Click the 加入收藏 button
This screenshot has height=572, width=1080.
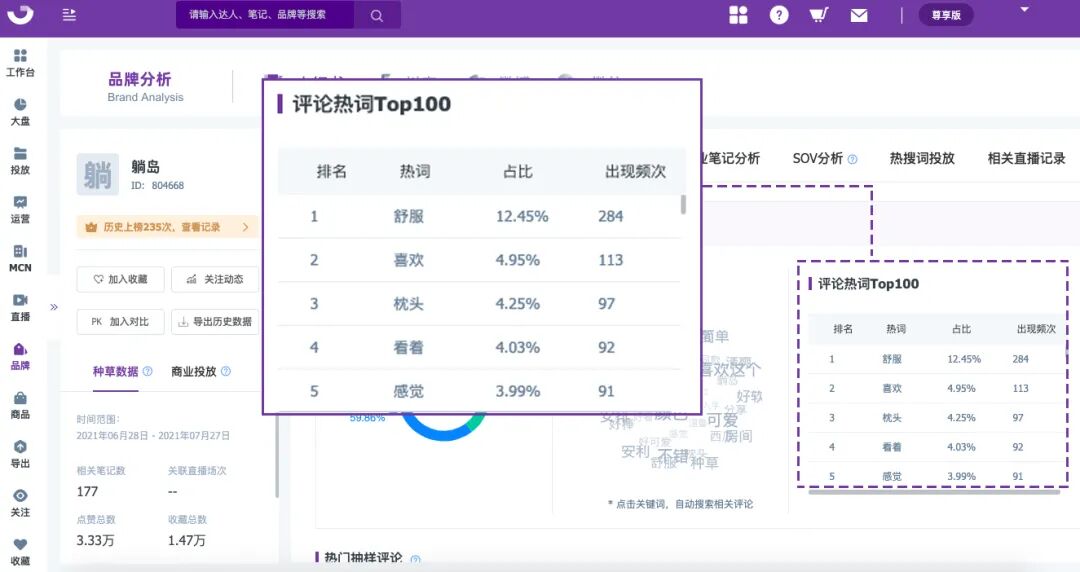point(121,279)
